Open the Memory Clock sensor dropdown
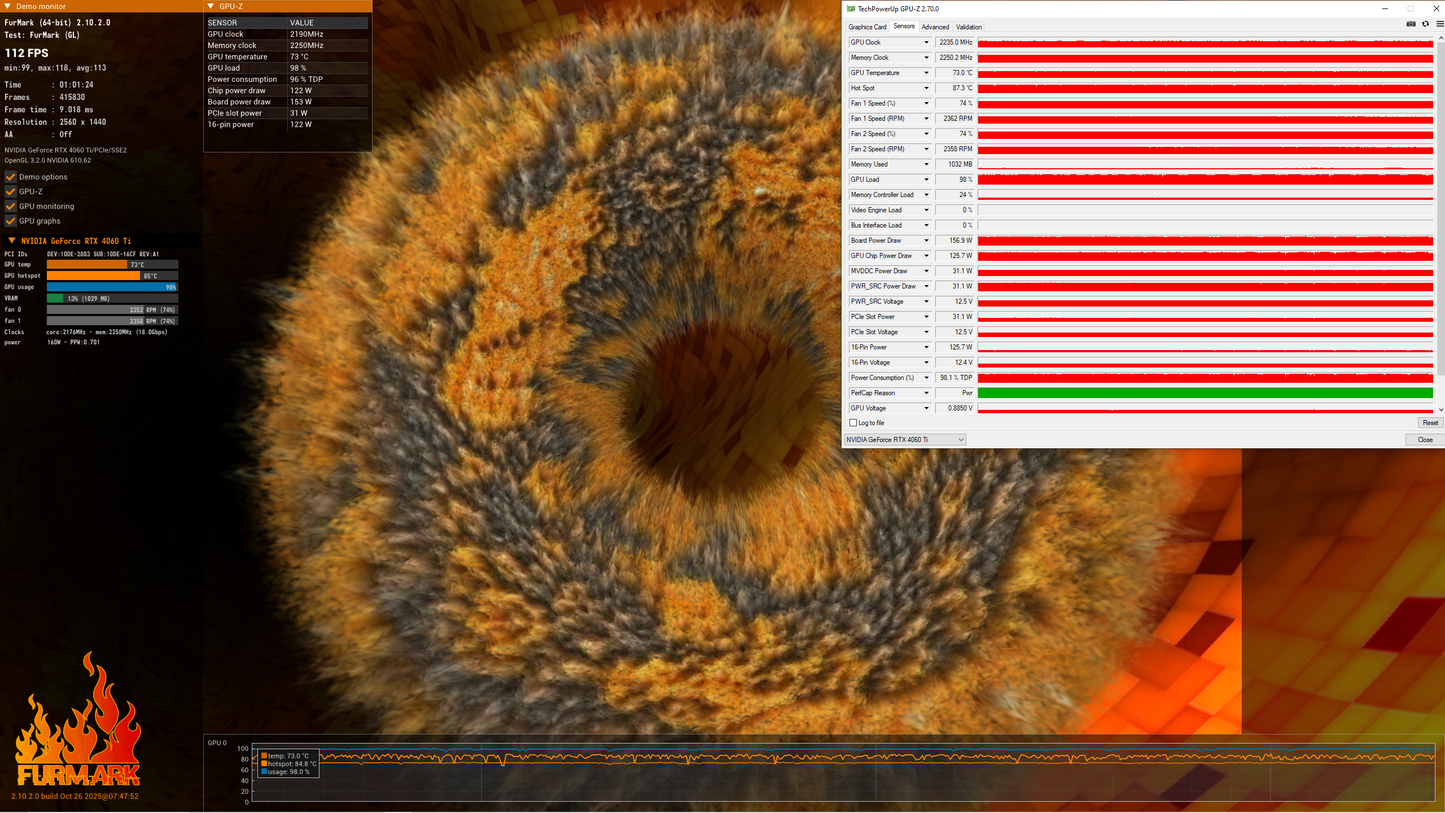This screenshot has width=1445, height=813. (x=927, y=58)
